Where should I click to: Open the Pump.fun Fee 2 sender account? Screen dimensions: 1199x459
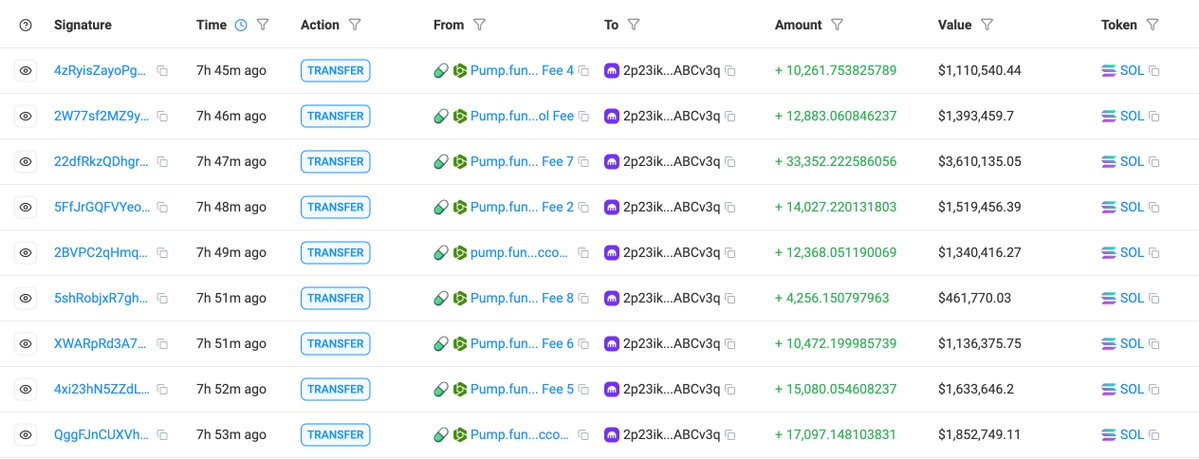[522, 207]
